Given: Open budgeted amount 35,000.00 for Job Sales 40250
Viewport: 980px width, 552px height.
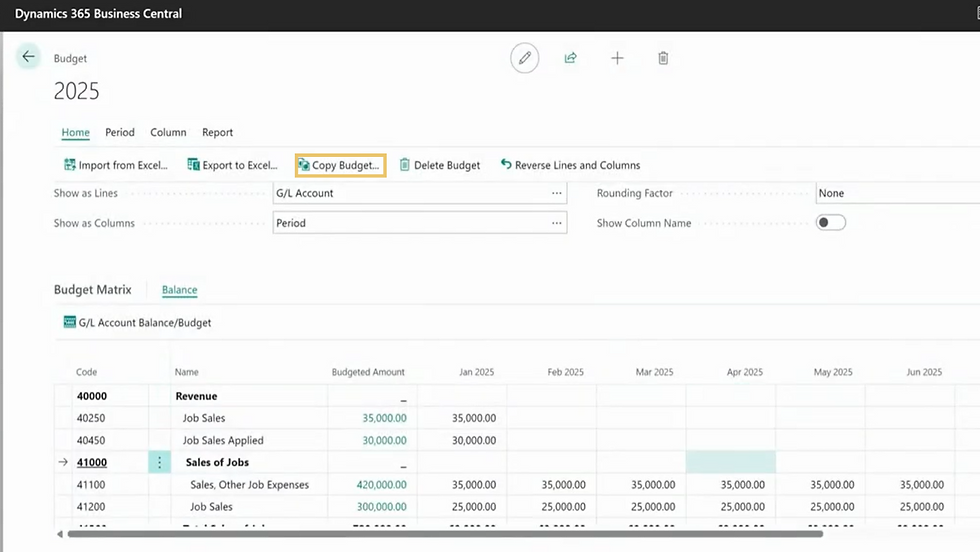Looking at the screenshot, I should click(x=384, y=418).
